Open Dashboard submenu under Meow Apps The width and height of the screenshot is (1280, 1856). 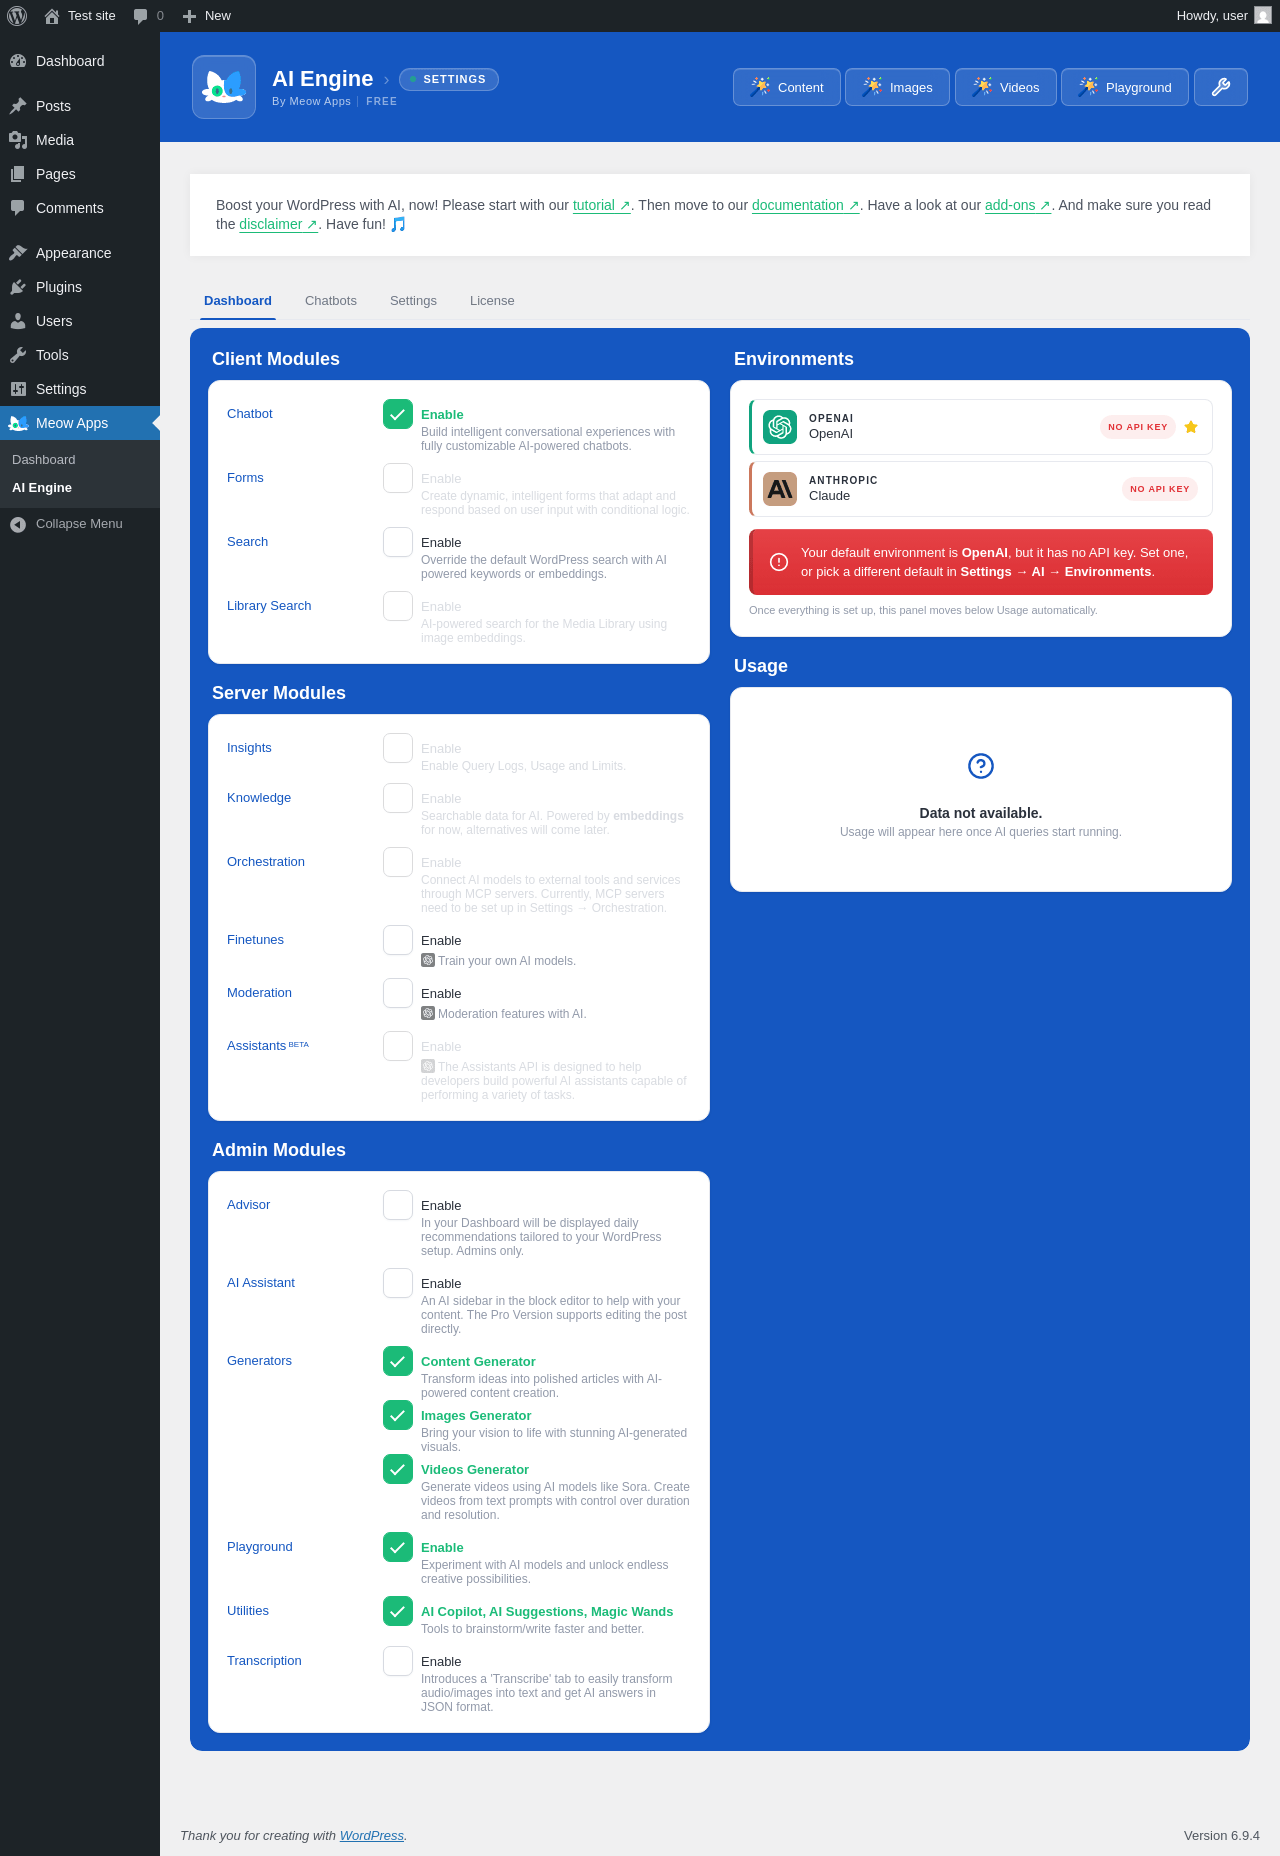click(44, 460)
